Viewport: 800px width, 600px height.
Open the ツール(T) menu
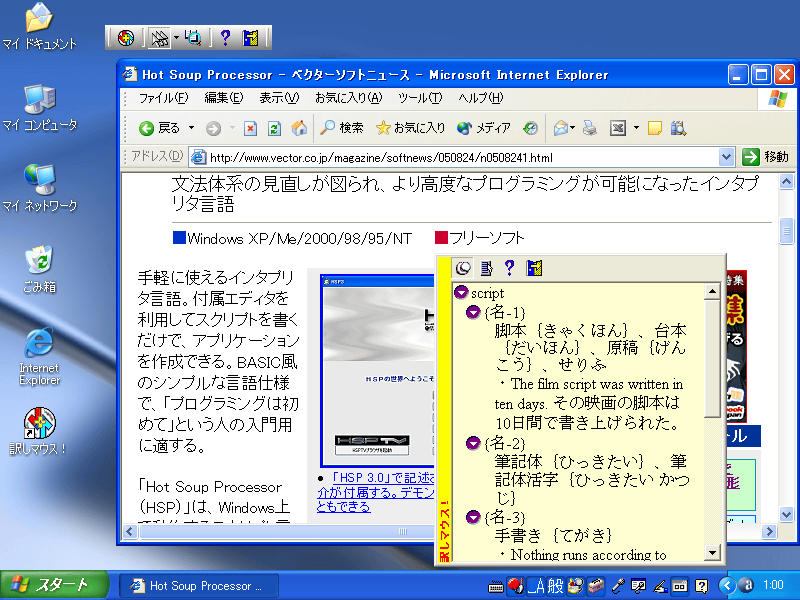coord(419,97)
